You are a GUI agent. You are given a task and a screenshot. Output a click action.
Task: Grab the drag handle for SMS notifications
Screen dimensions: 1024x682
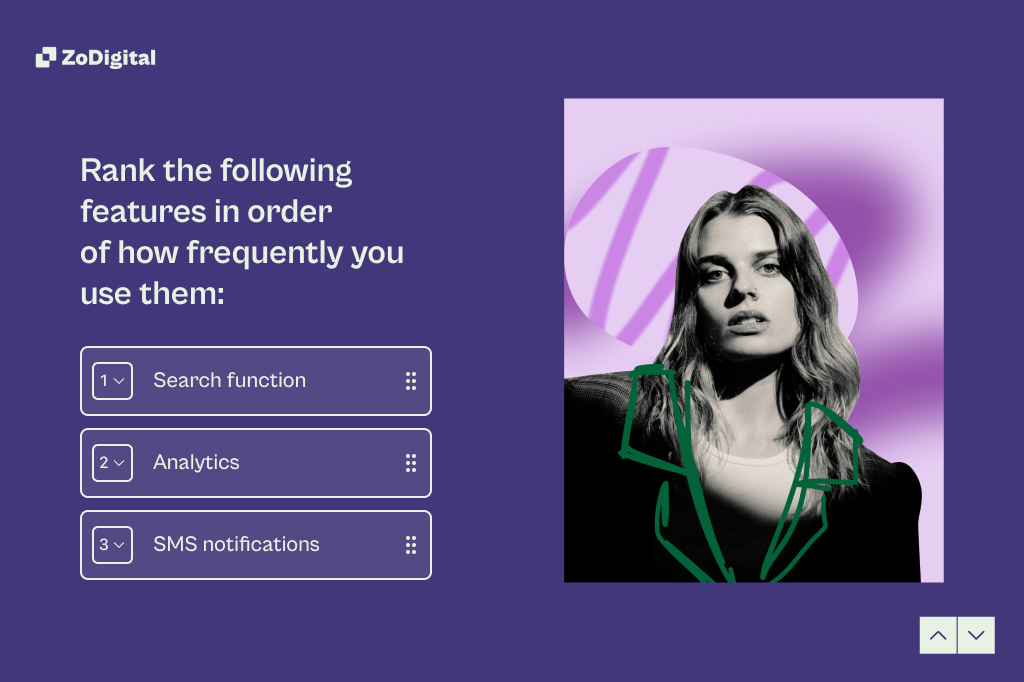[x=410, y=545]
